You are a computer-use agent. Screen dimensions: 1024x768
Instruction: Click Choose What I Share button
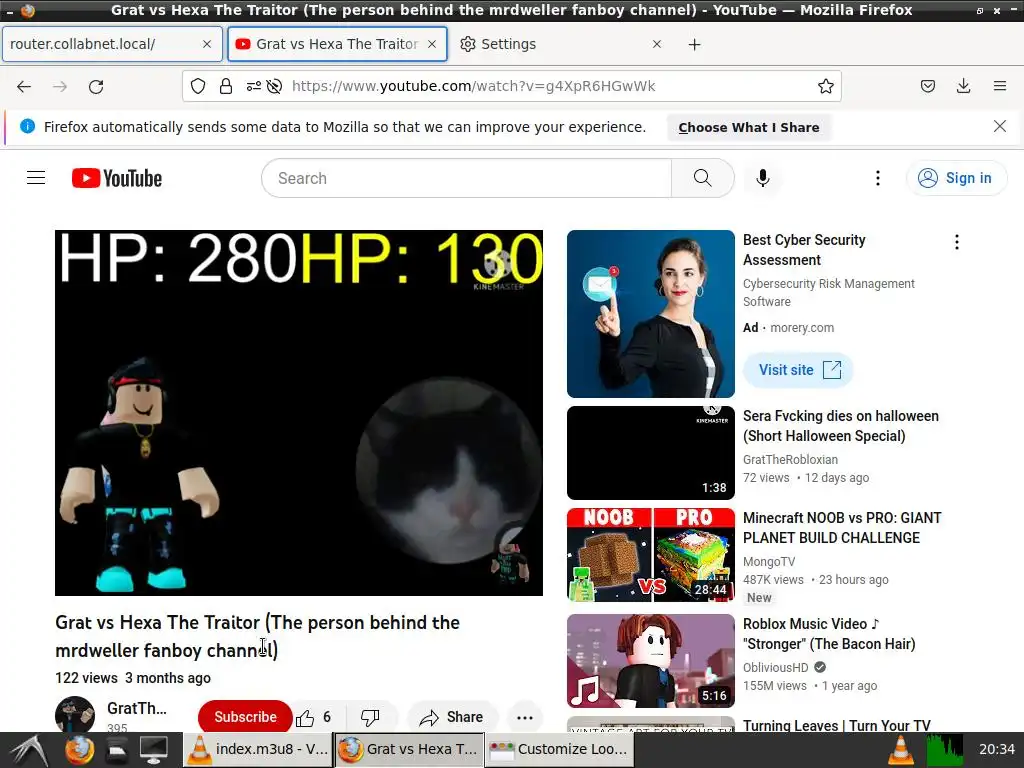coord(748,127)
